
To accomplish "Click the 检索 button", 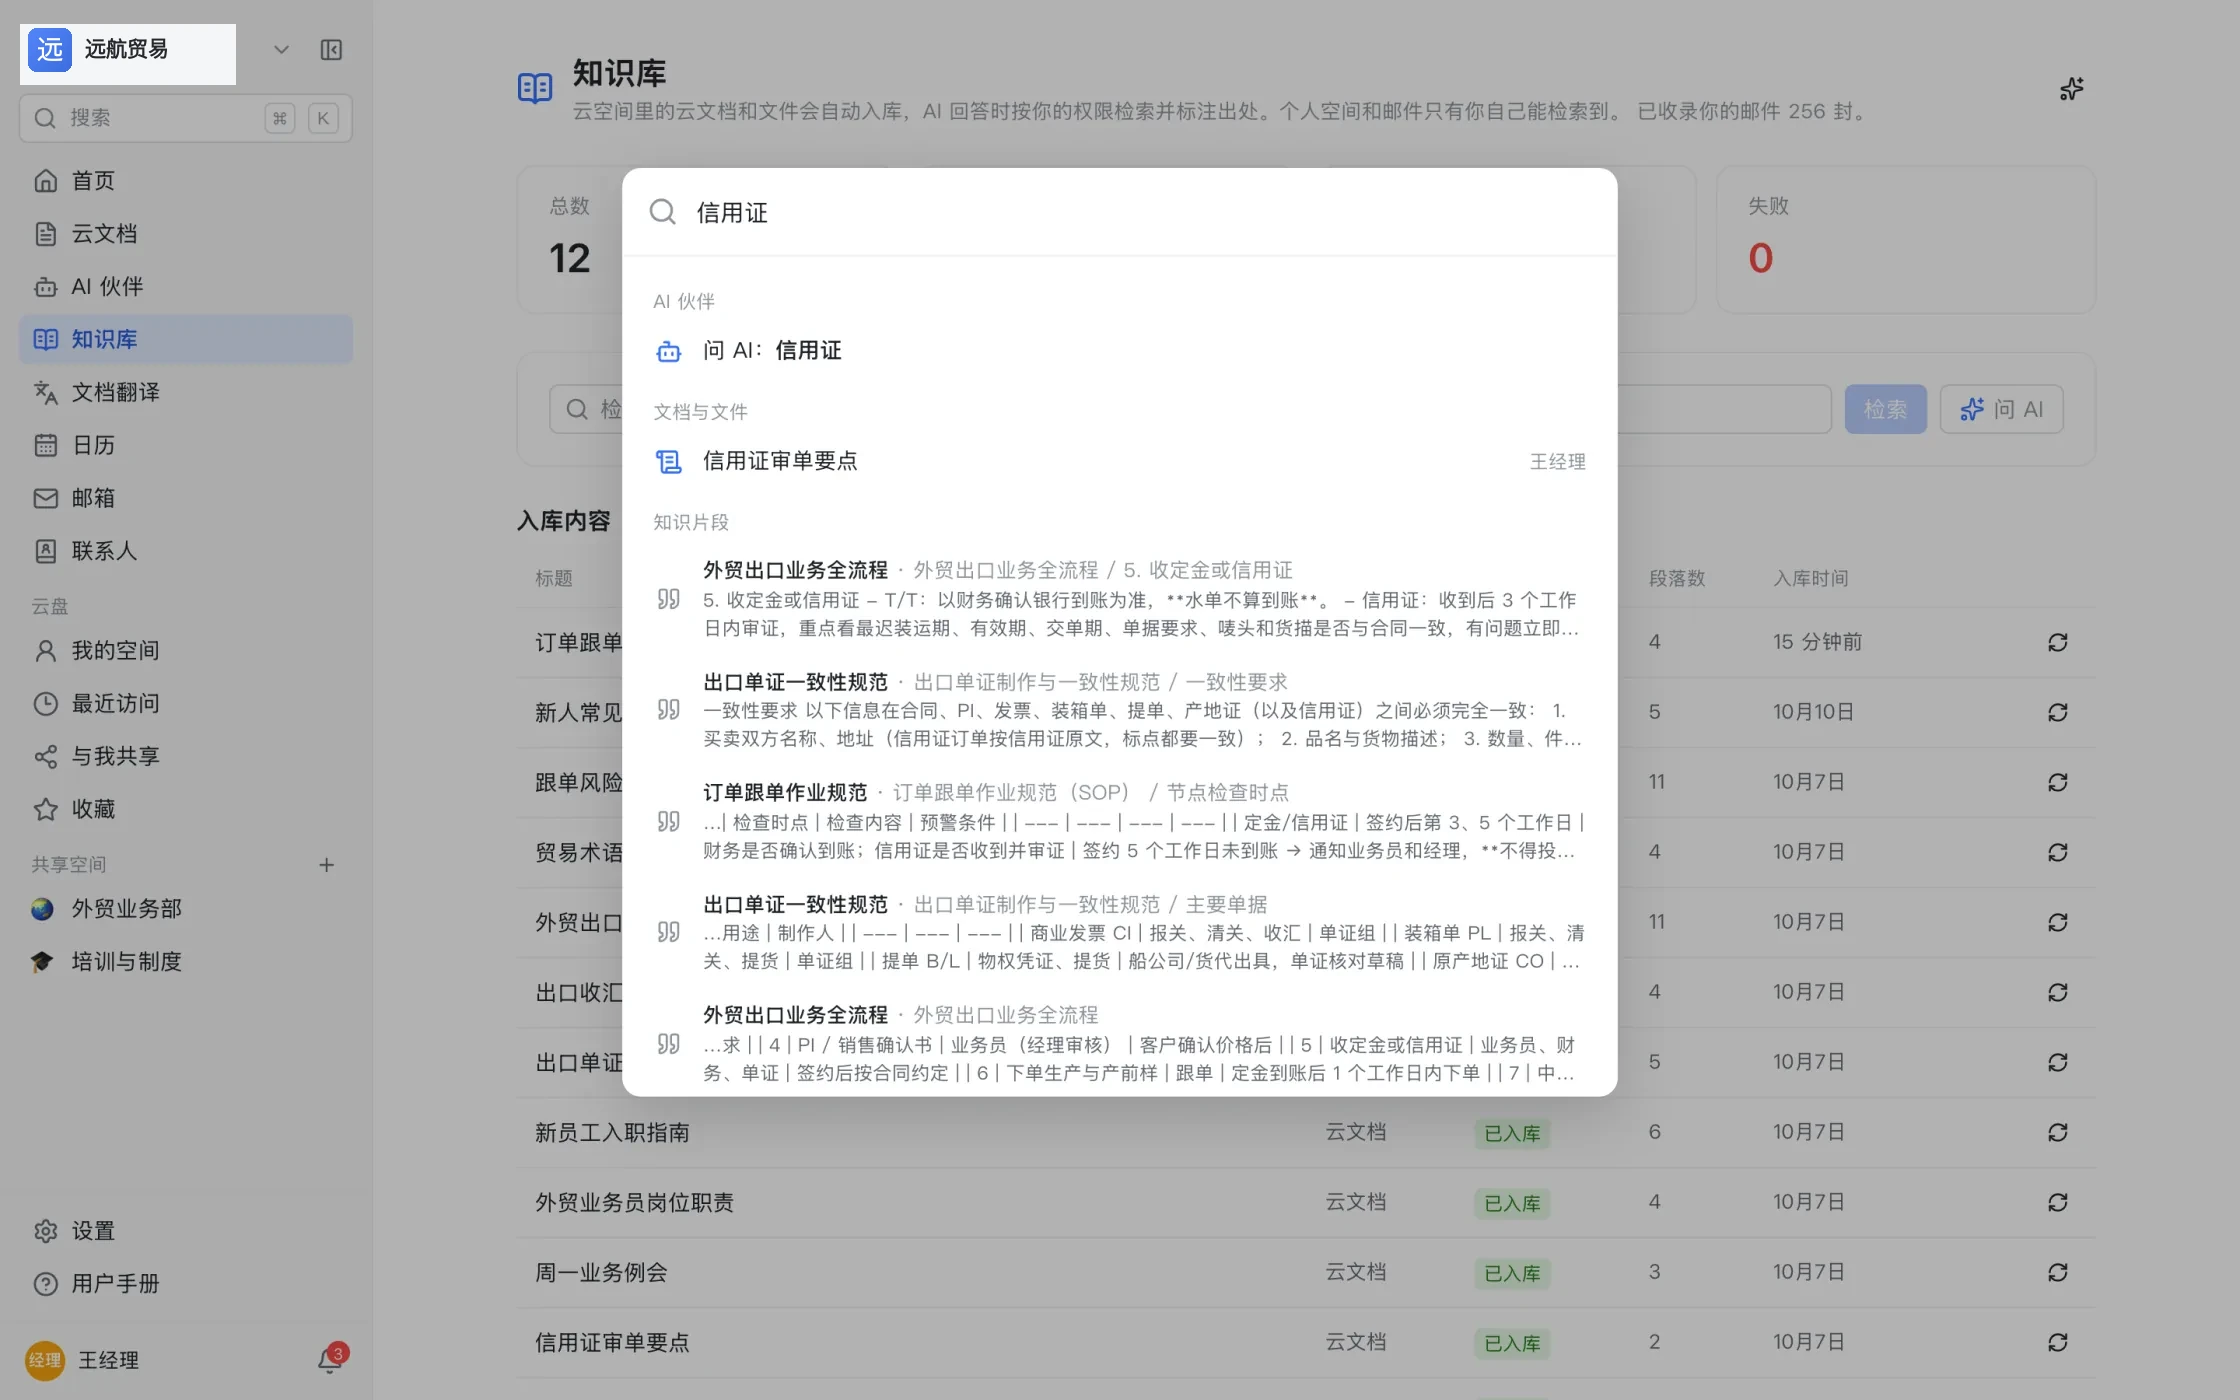I will [x=1885, y=409].
